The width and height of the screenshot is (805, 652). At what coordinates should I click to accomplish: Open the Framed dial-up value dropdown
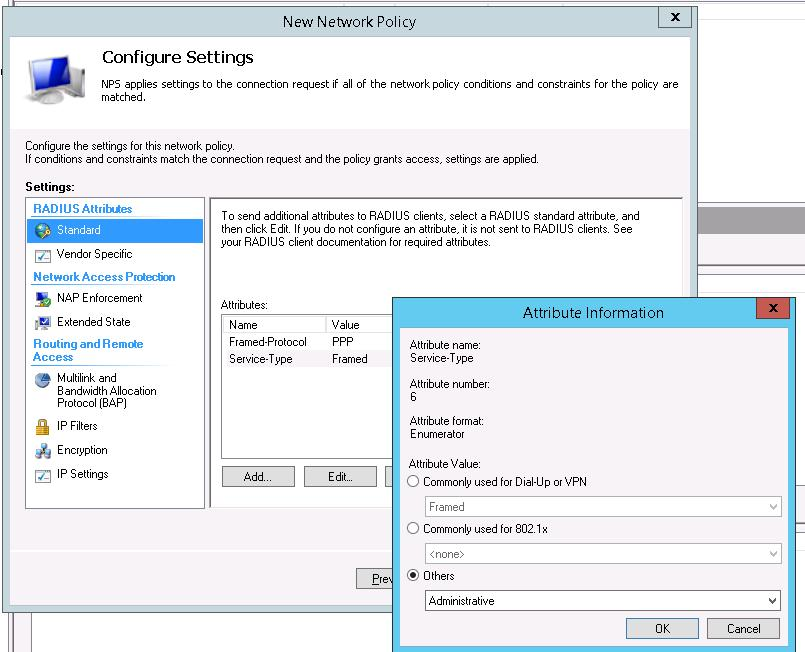point(603,507)
